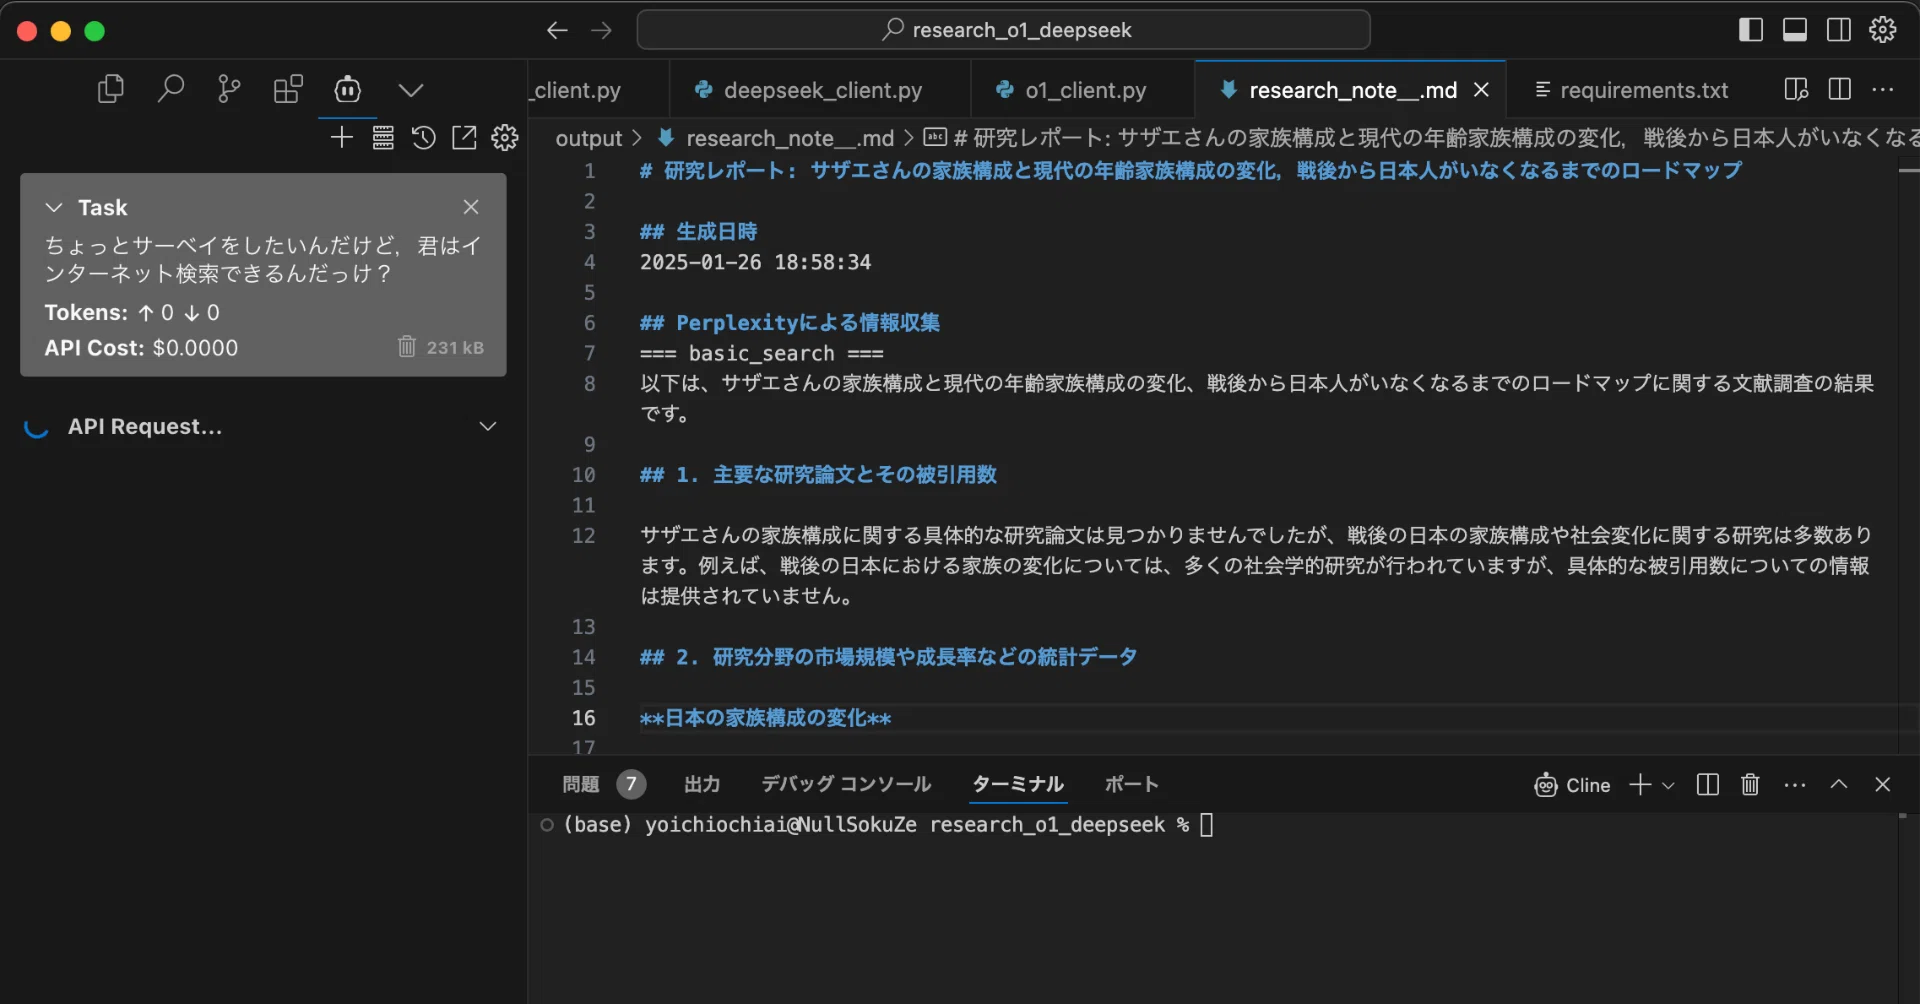The width and height of the screenshot is (1920, 1004).
Task: Place cursor on line 4 timestamp text
Action: [755, 262]
